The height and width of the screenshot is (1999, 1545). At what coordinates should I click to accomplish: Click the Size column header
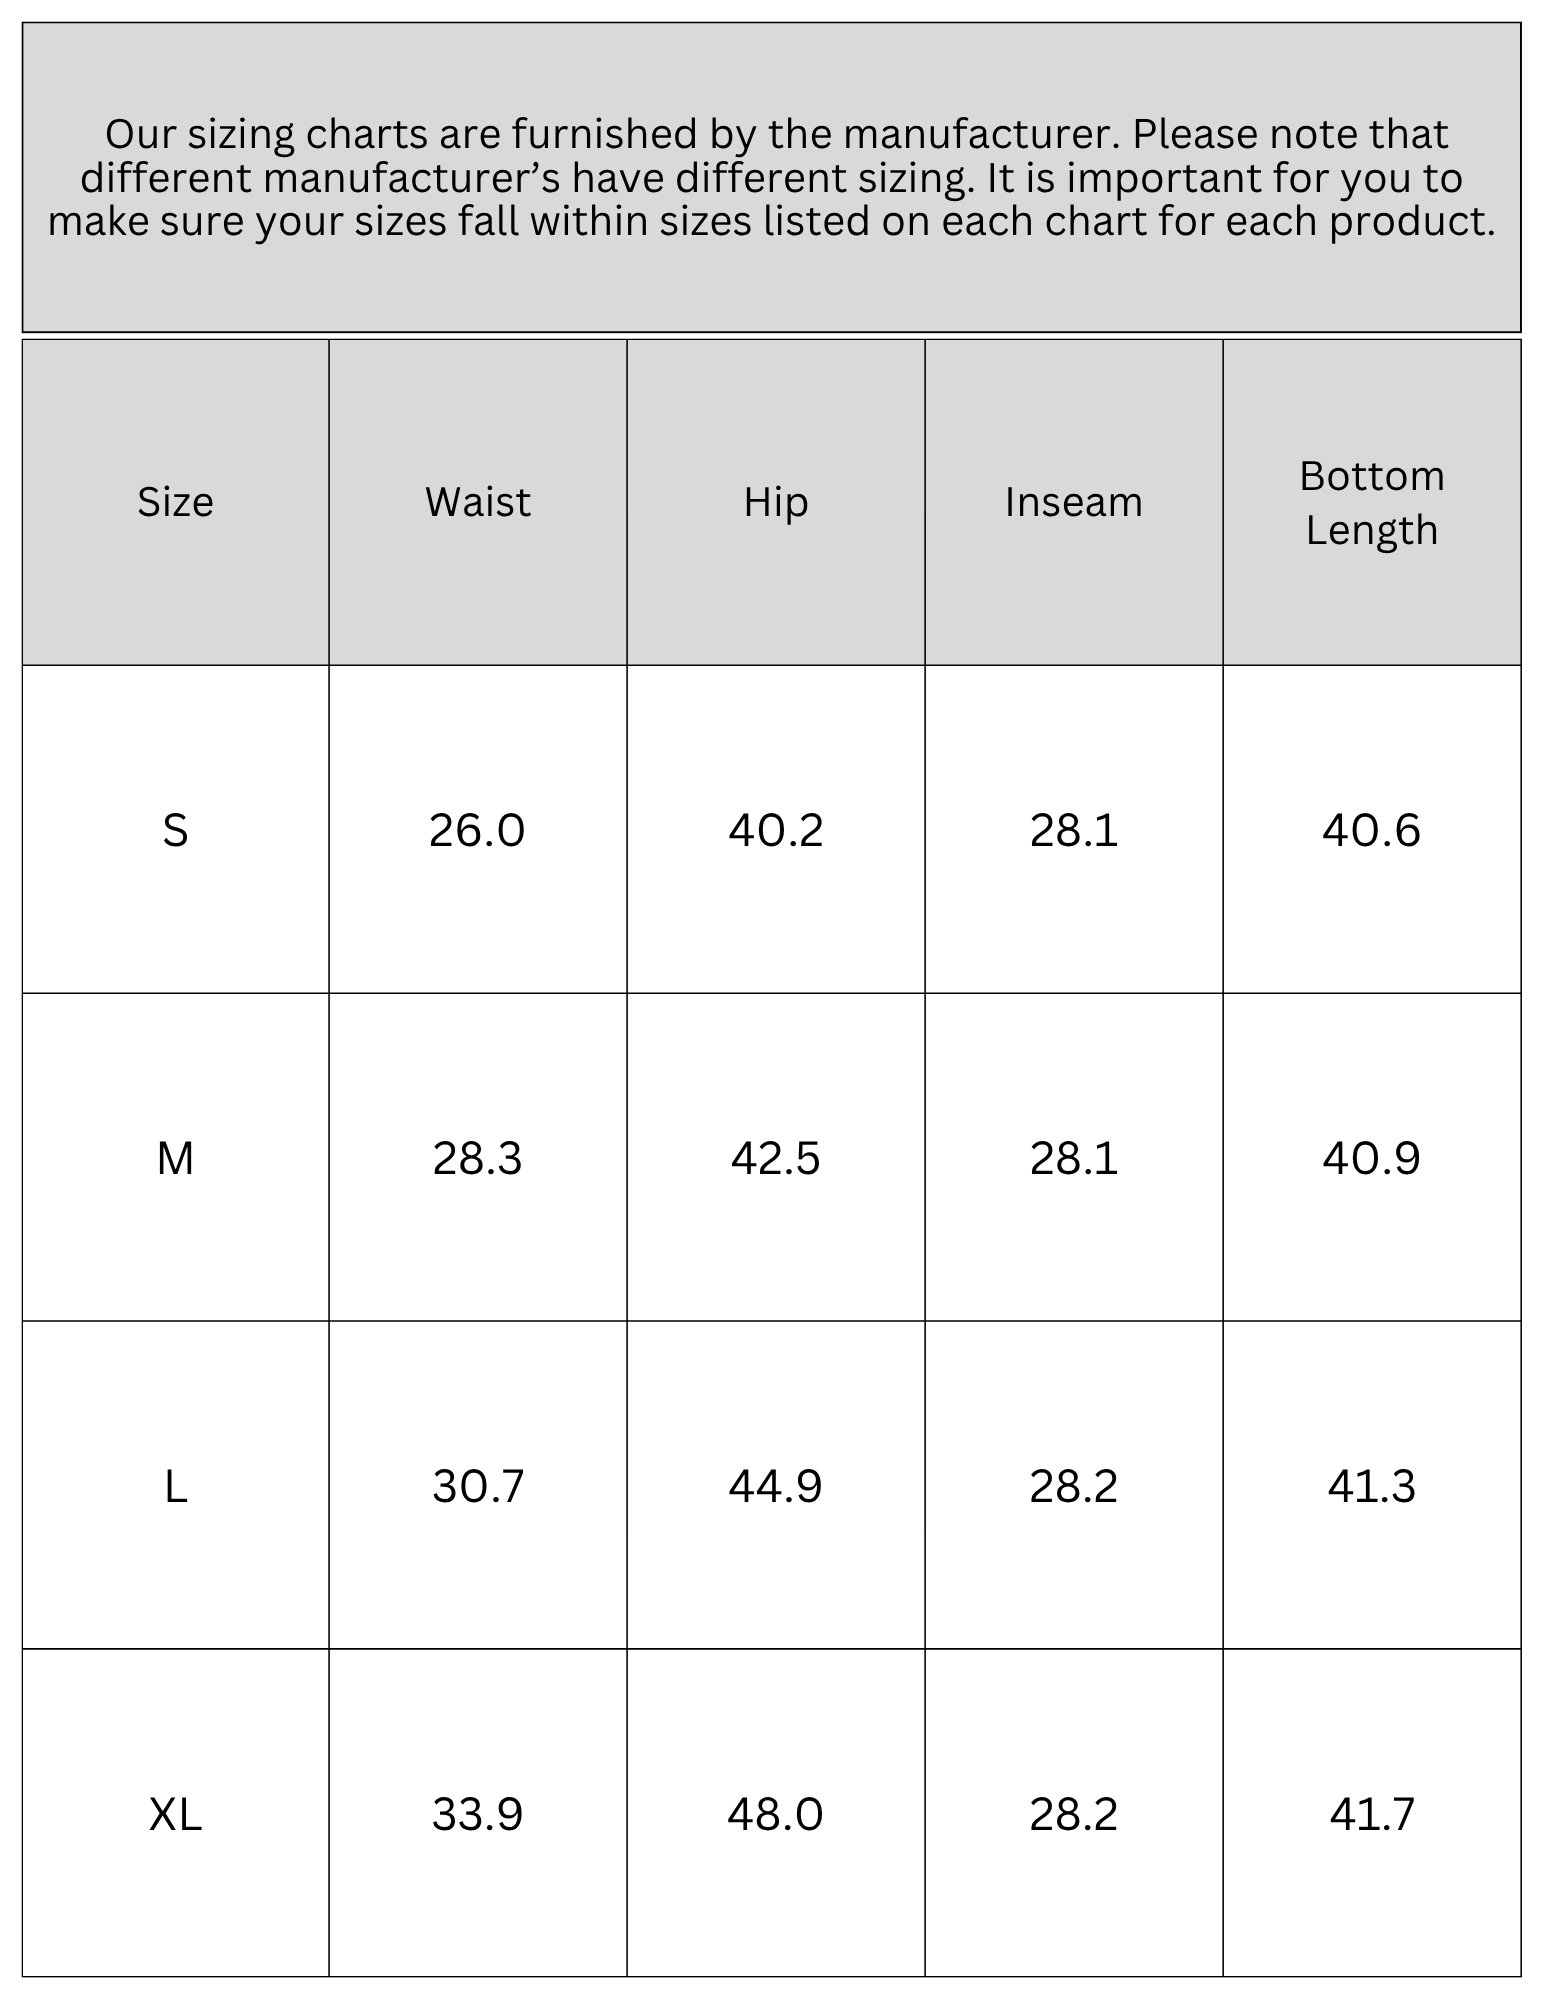(175, 502)
